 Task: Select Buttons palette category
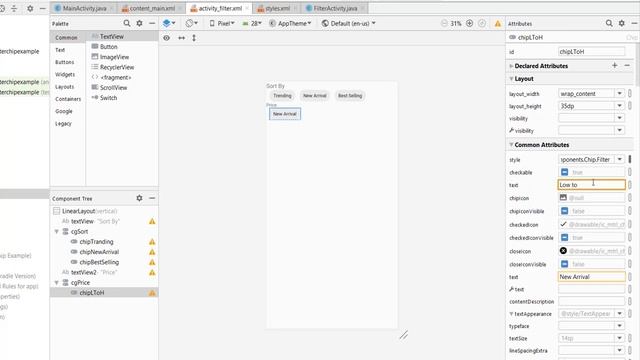click(x=64, y=62)
